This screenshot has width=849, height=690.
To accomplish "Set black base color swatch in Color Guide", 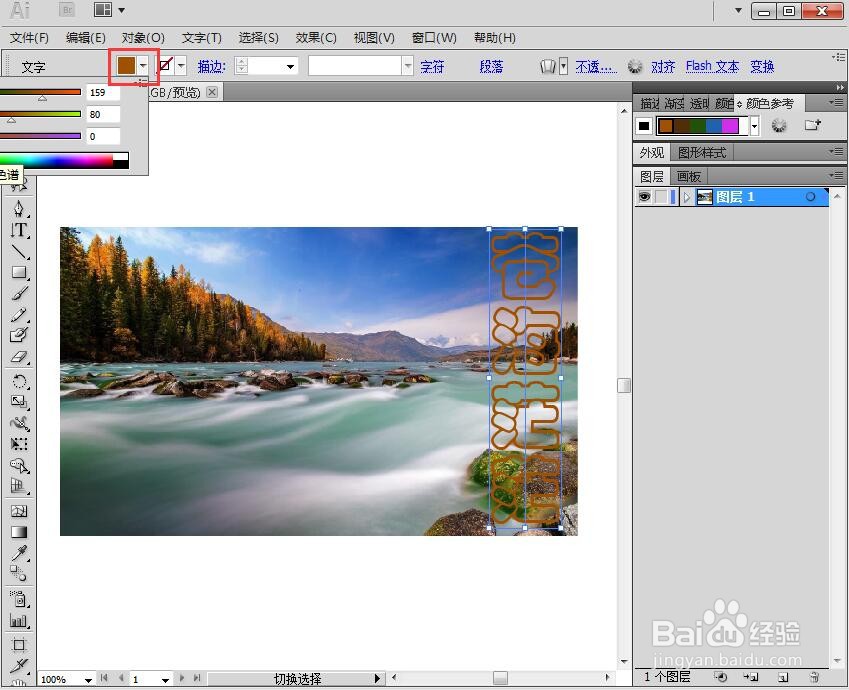I will coord(644,126).
